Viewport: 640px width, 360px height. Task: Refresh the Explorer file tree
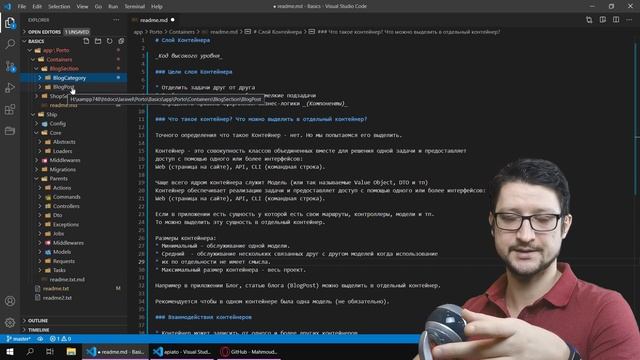click(109, 41)
